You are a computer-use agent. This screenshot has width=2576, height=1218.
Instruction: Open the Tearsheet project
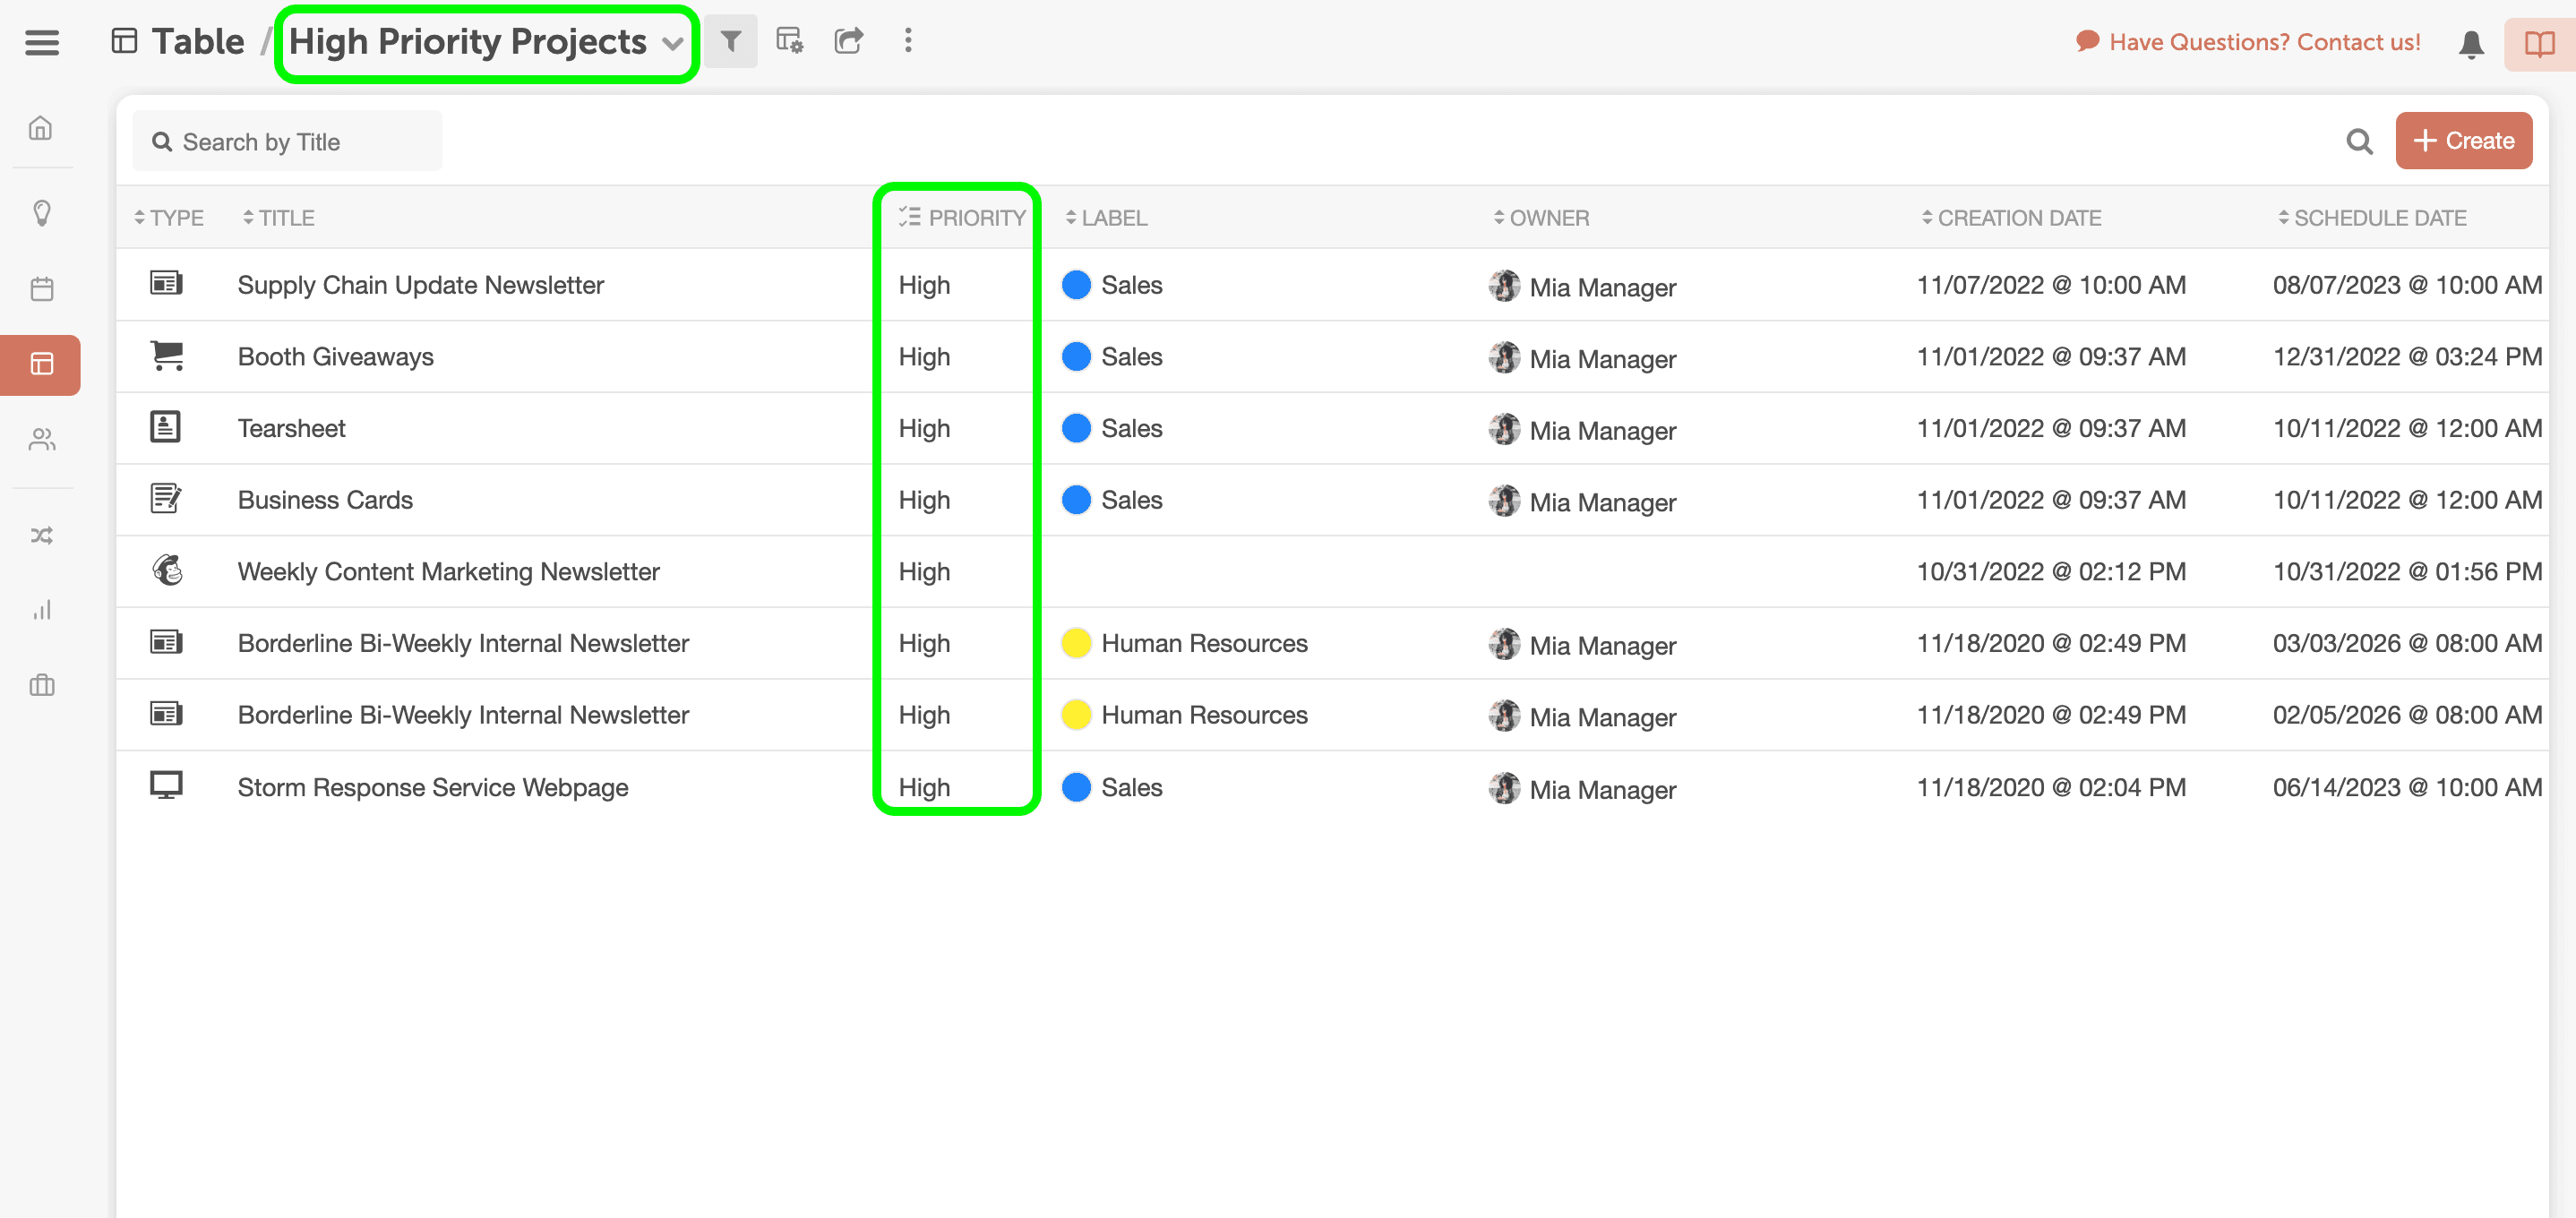click(x=291, y=428)
